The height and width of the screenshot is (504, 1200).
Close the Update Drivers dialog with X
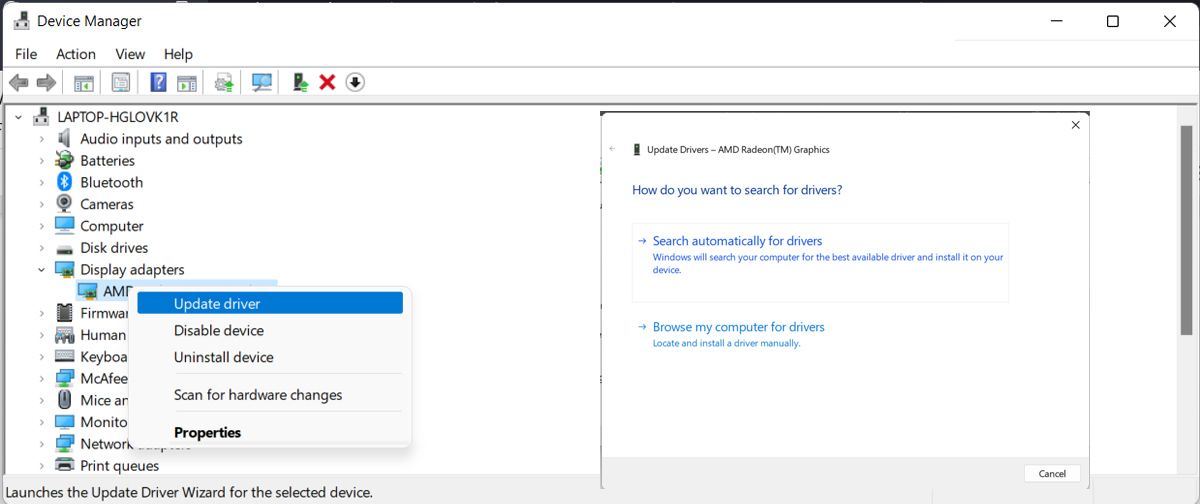click(x=1075, y=125)
